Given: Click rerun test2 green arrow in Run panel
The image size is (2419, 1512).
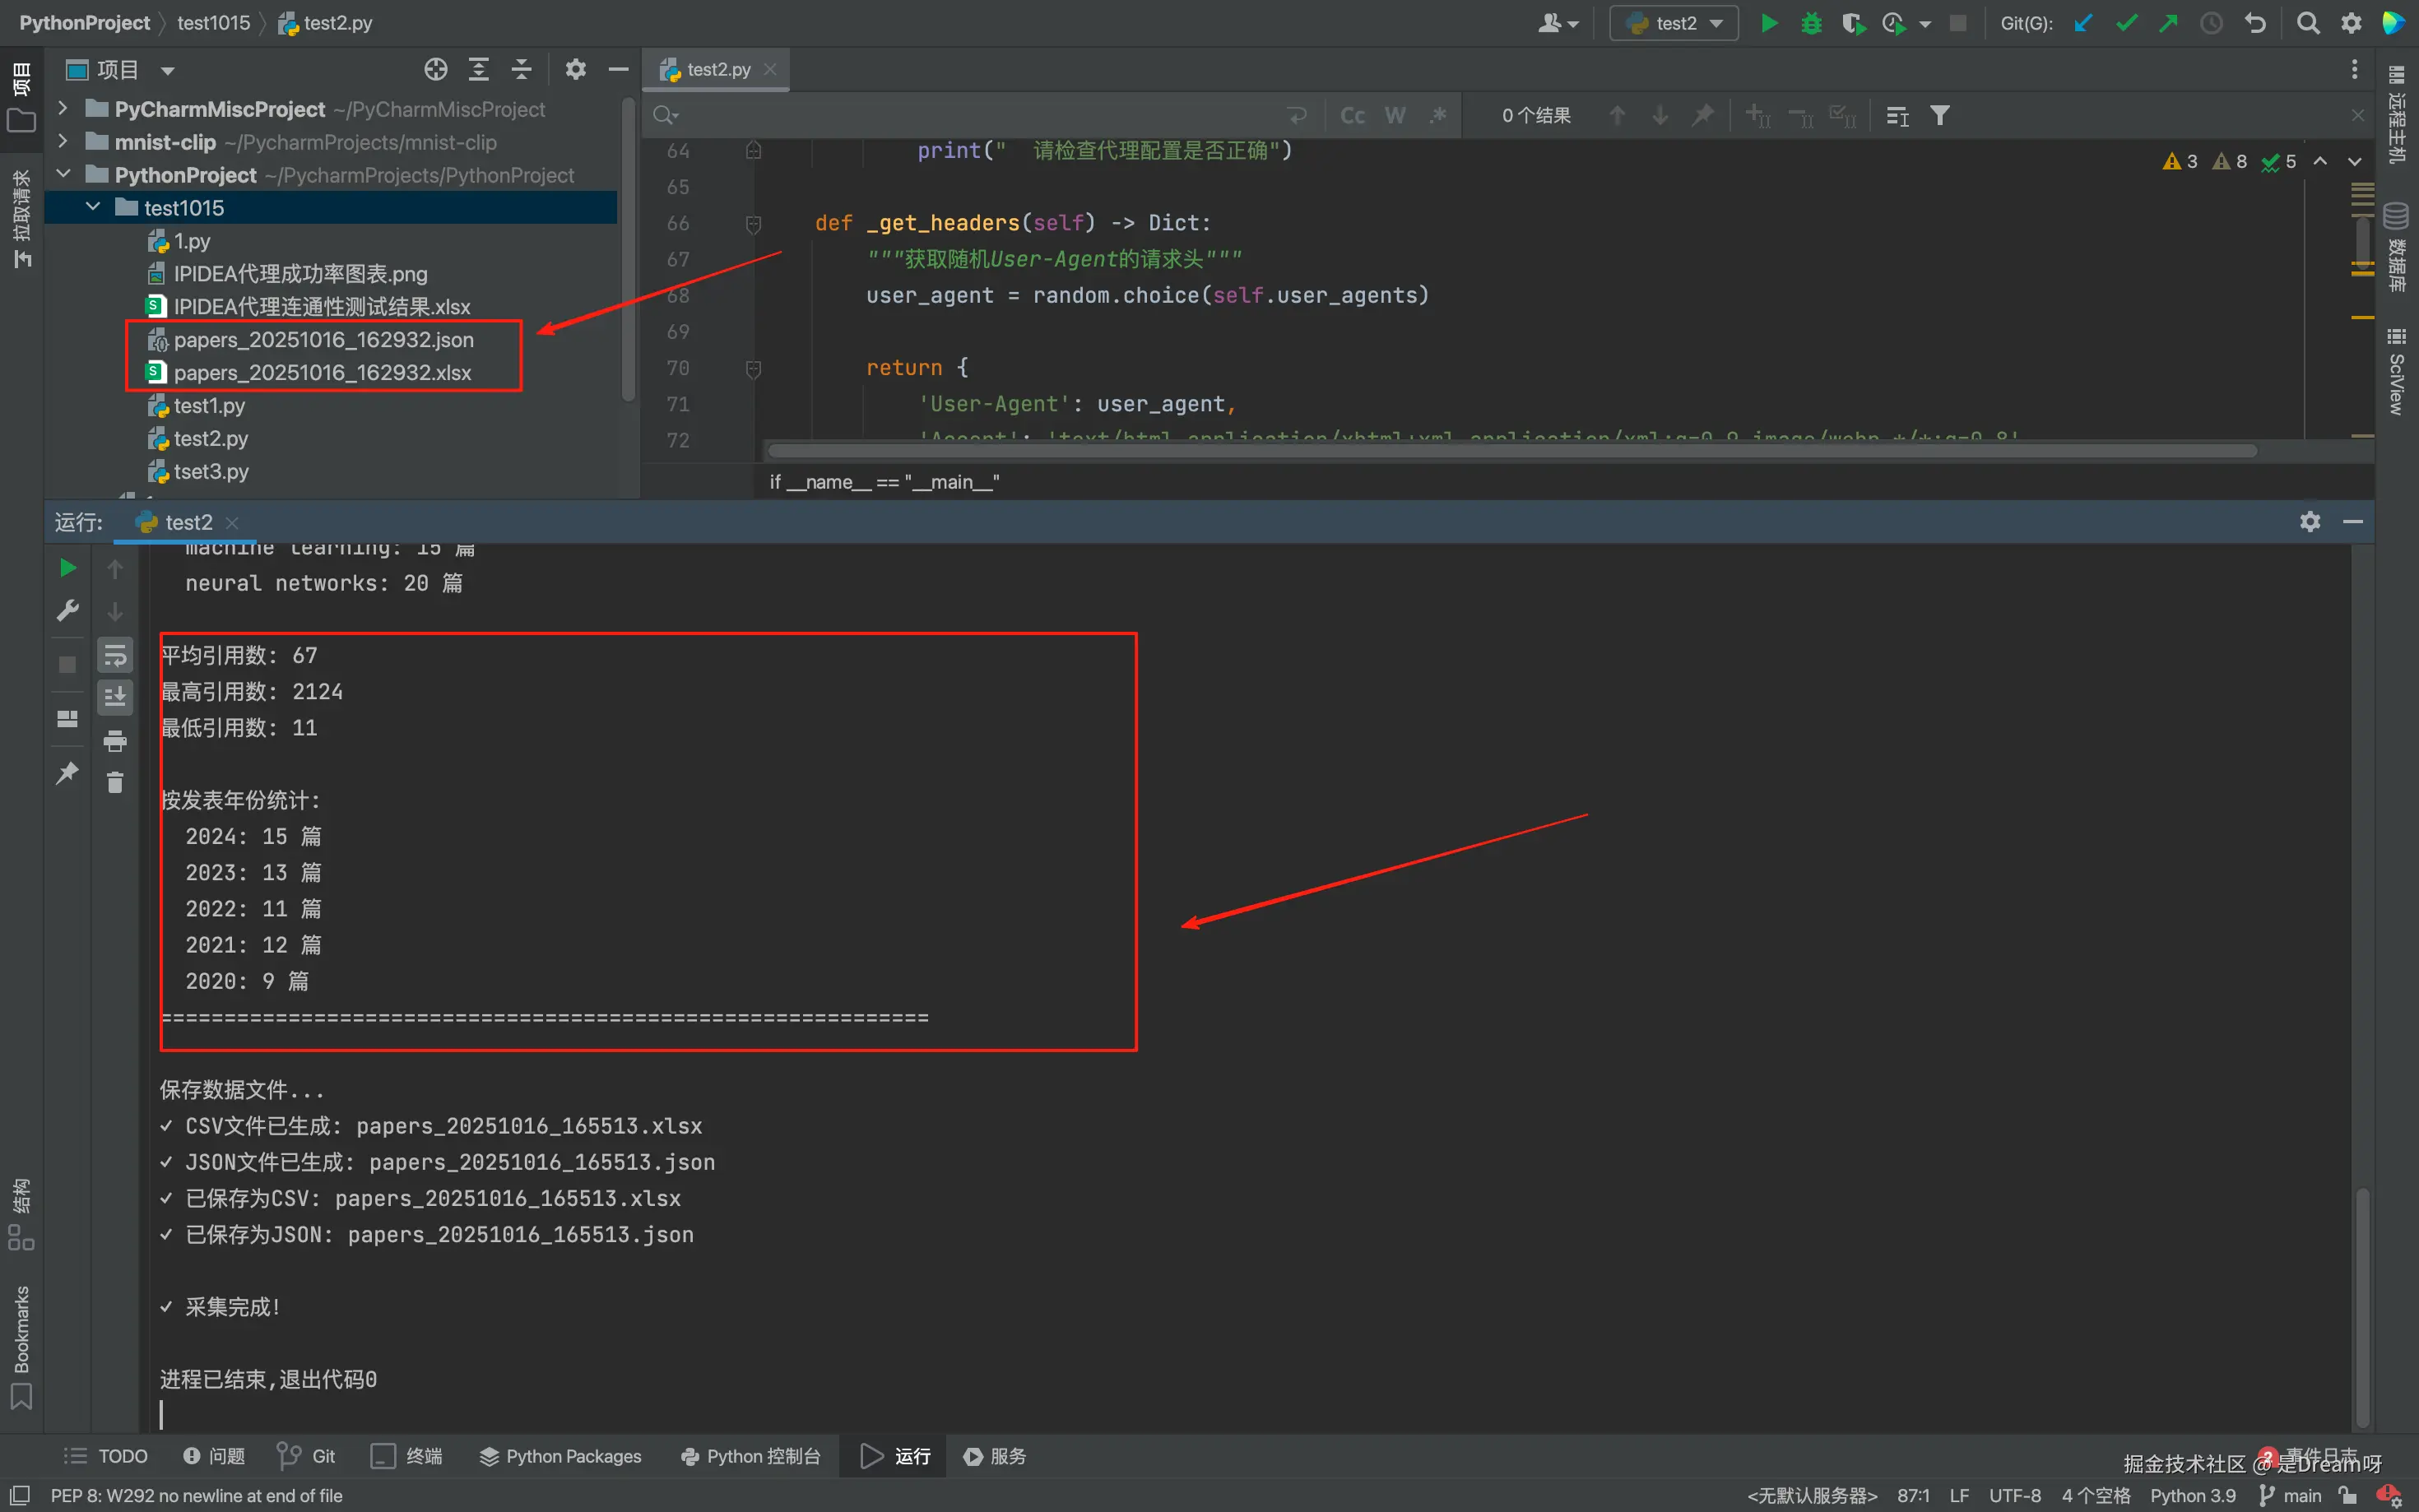Looking at the screenshot, I should [67, 568].
